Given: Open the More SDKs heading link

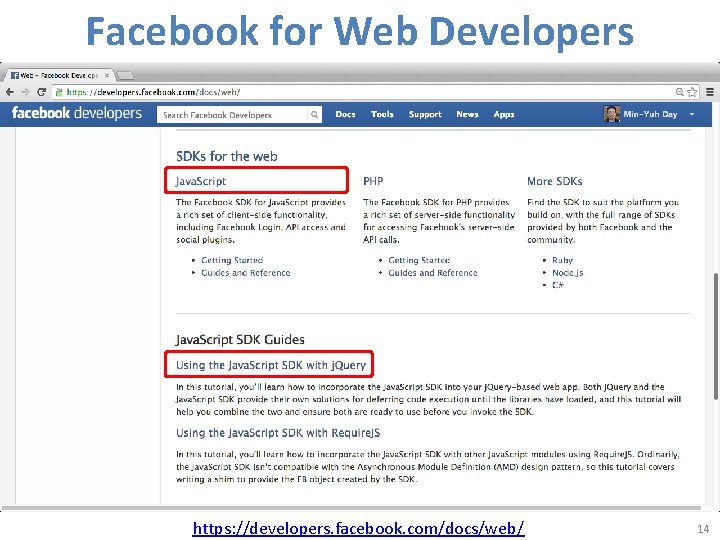Looking at the screenshot, I should point(555,181).
